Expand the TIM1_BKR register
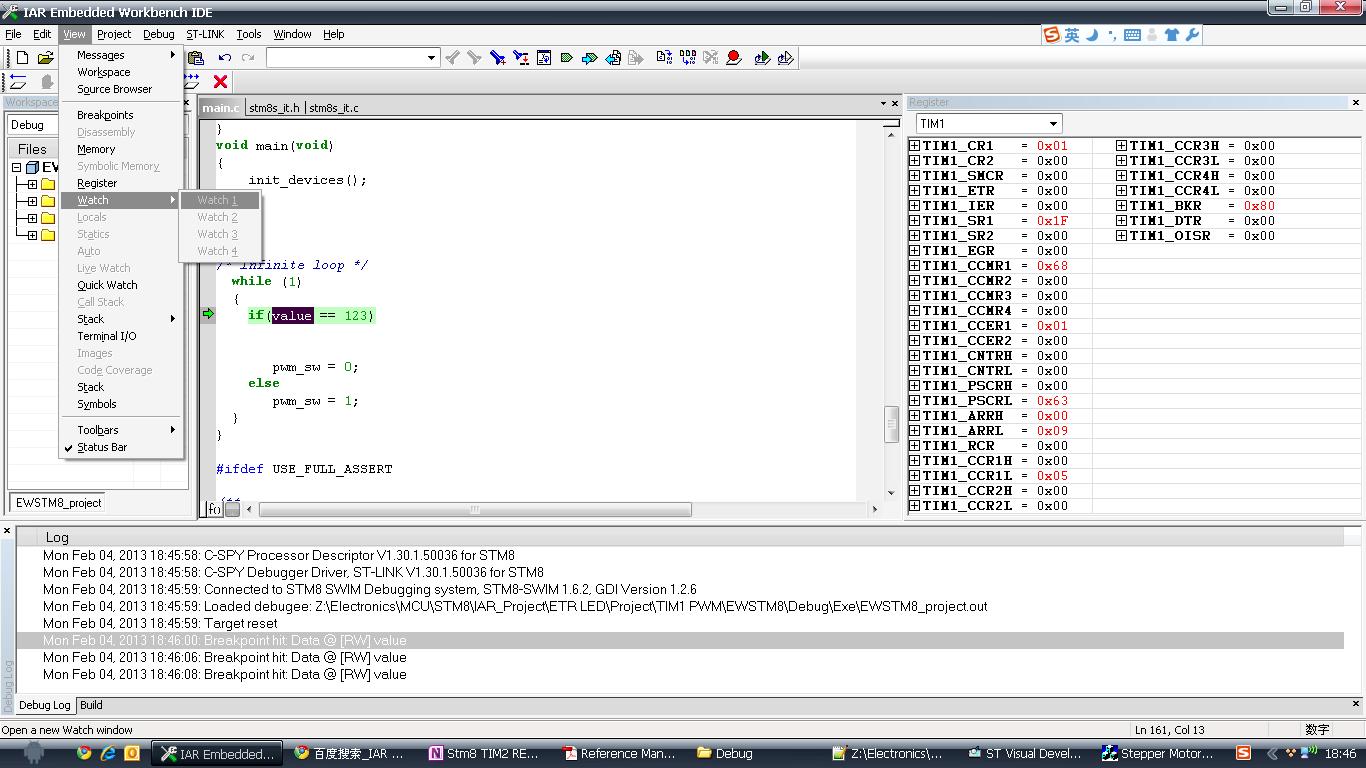1366x768 pixels. [1121, 206]
